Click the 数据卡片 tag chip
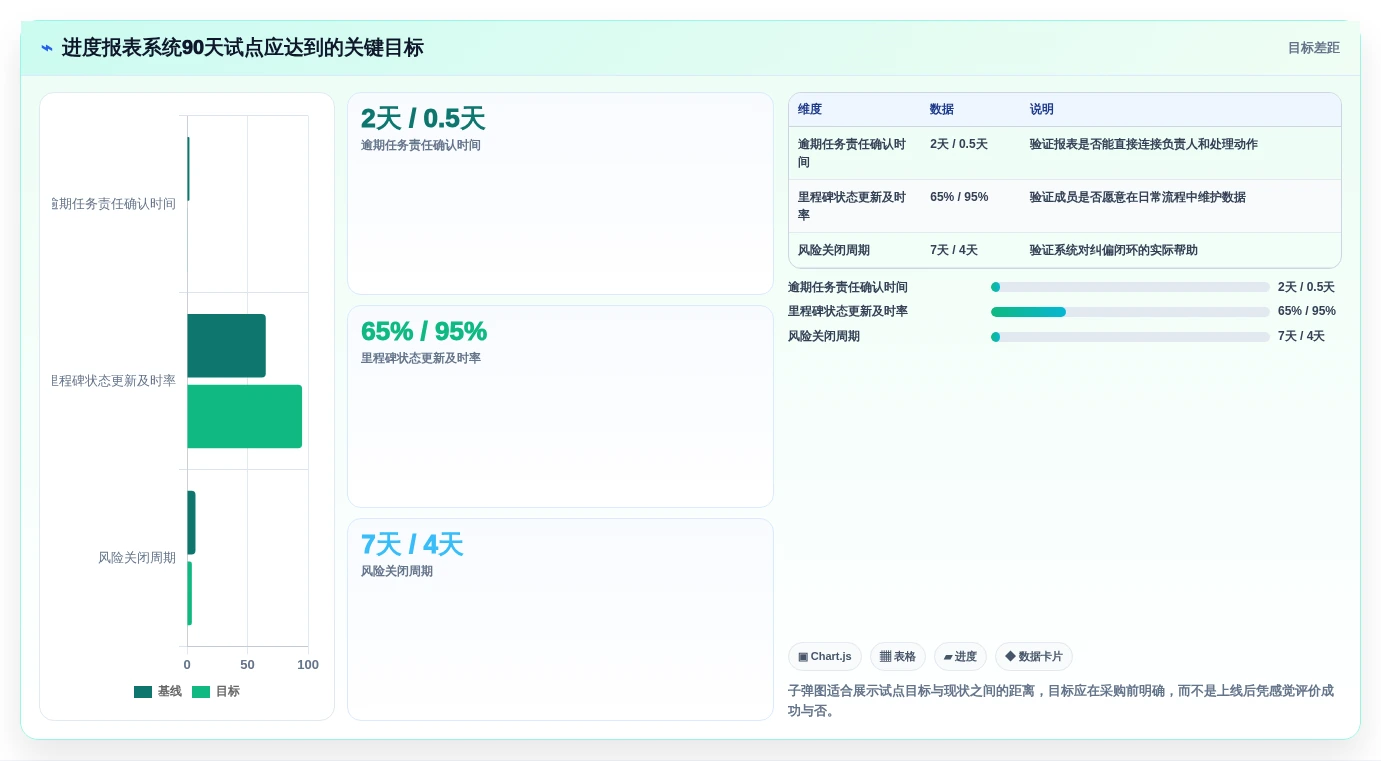 [1034, 657]
